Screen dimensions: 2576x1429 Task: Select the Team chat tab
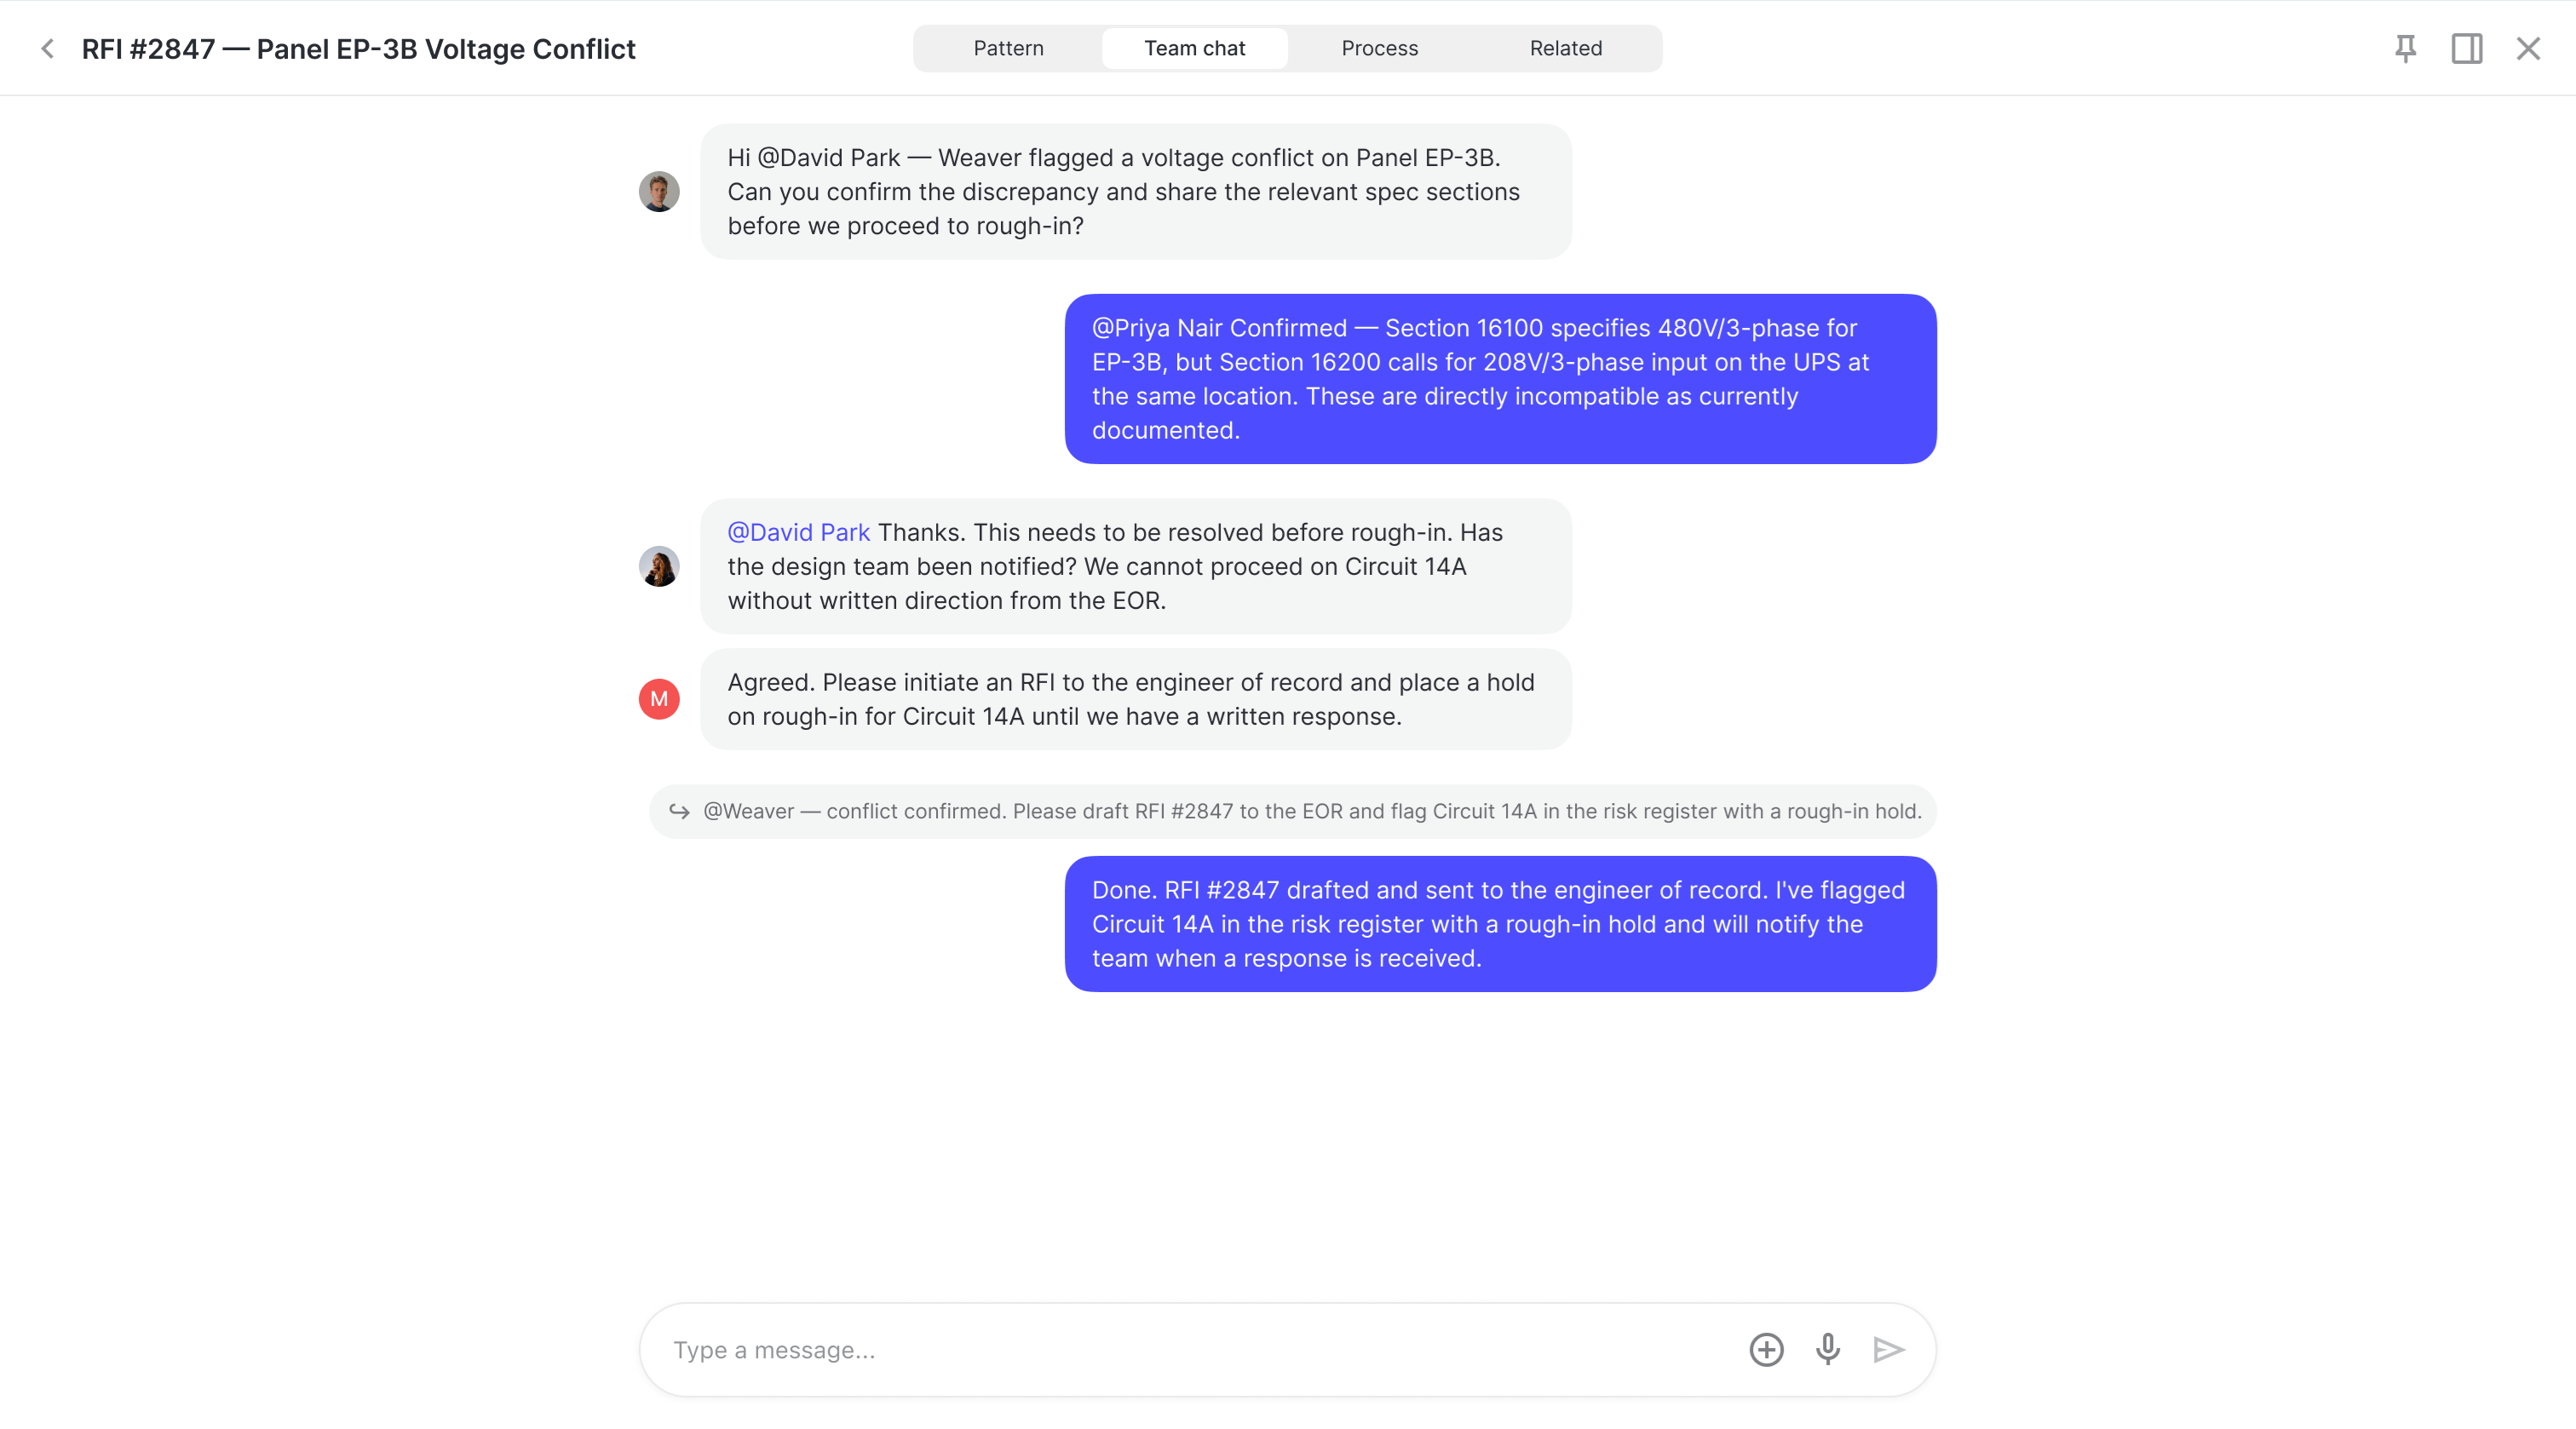click(1194, 48)
